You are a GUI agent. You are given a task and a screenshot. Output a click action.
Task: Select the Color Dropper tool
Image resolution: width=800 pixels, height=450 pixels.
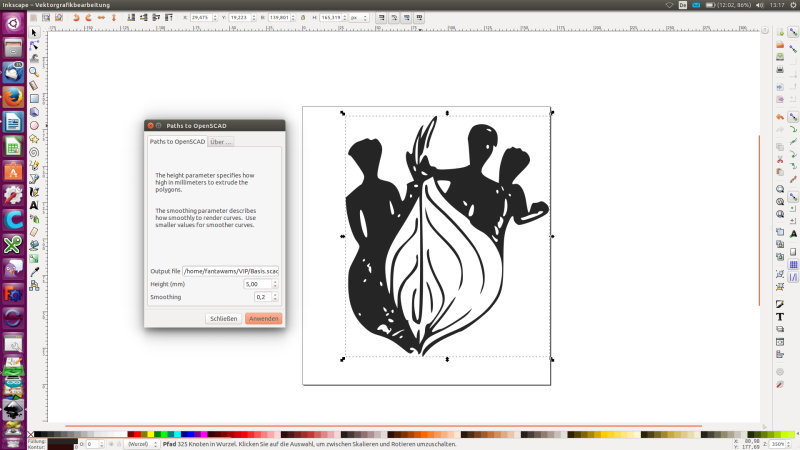34,271
